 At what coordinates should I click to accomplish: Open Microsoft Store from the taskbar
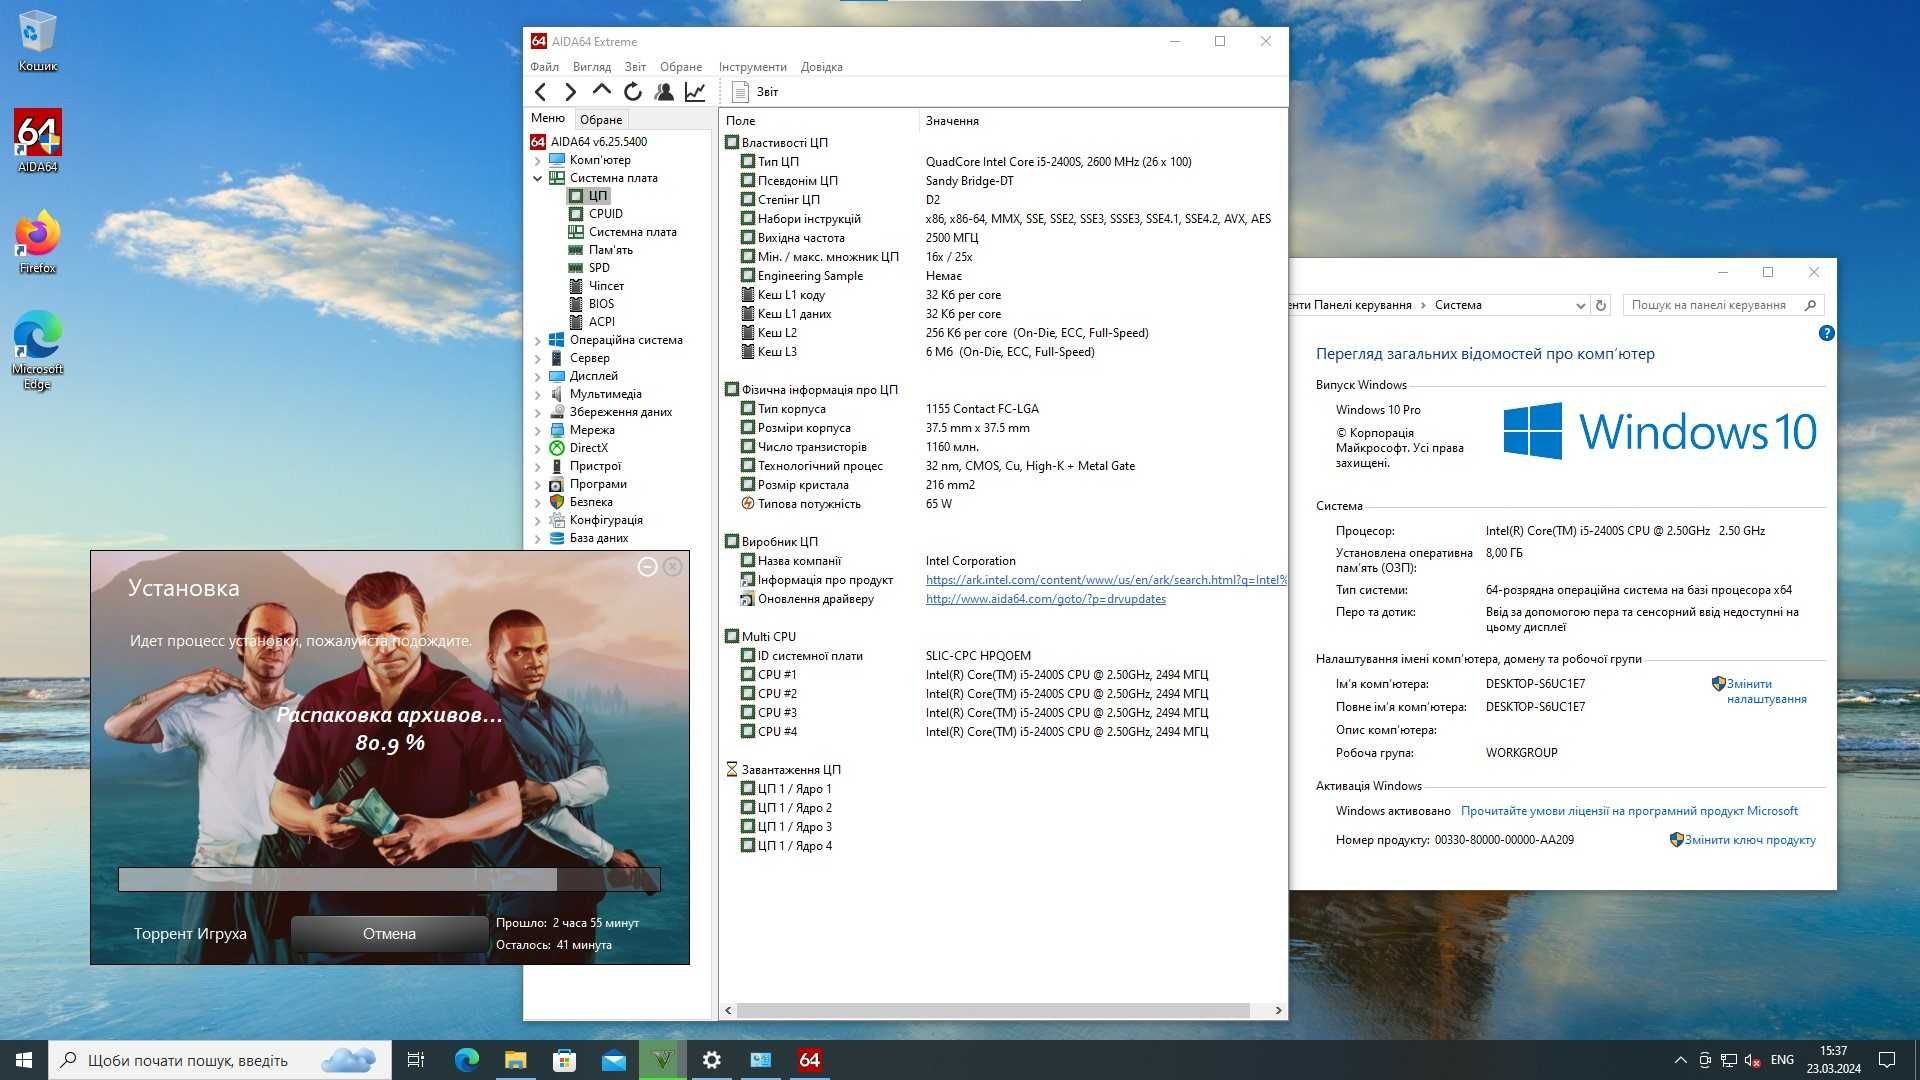[564, 1060]
